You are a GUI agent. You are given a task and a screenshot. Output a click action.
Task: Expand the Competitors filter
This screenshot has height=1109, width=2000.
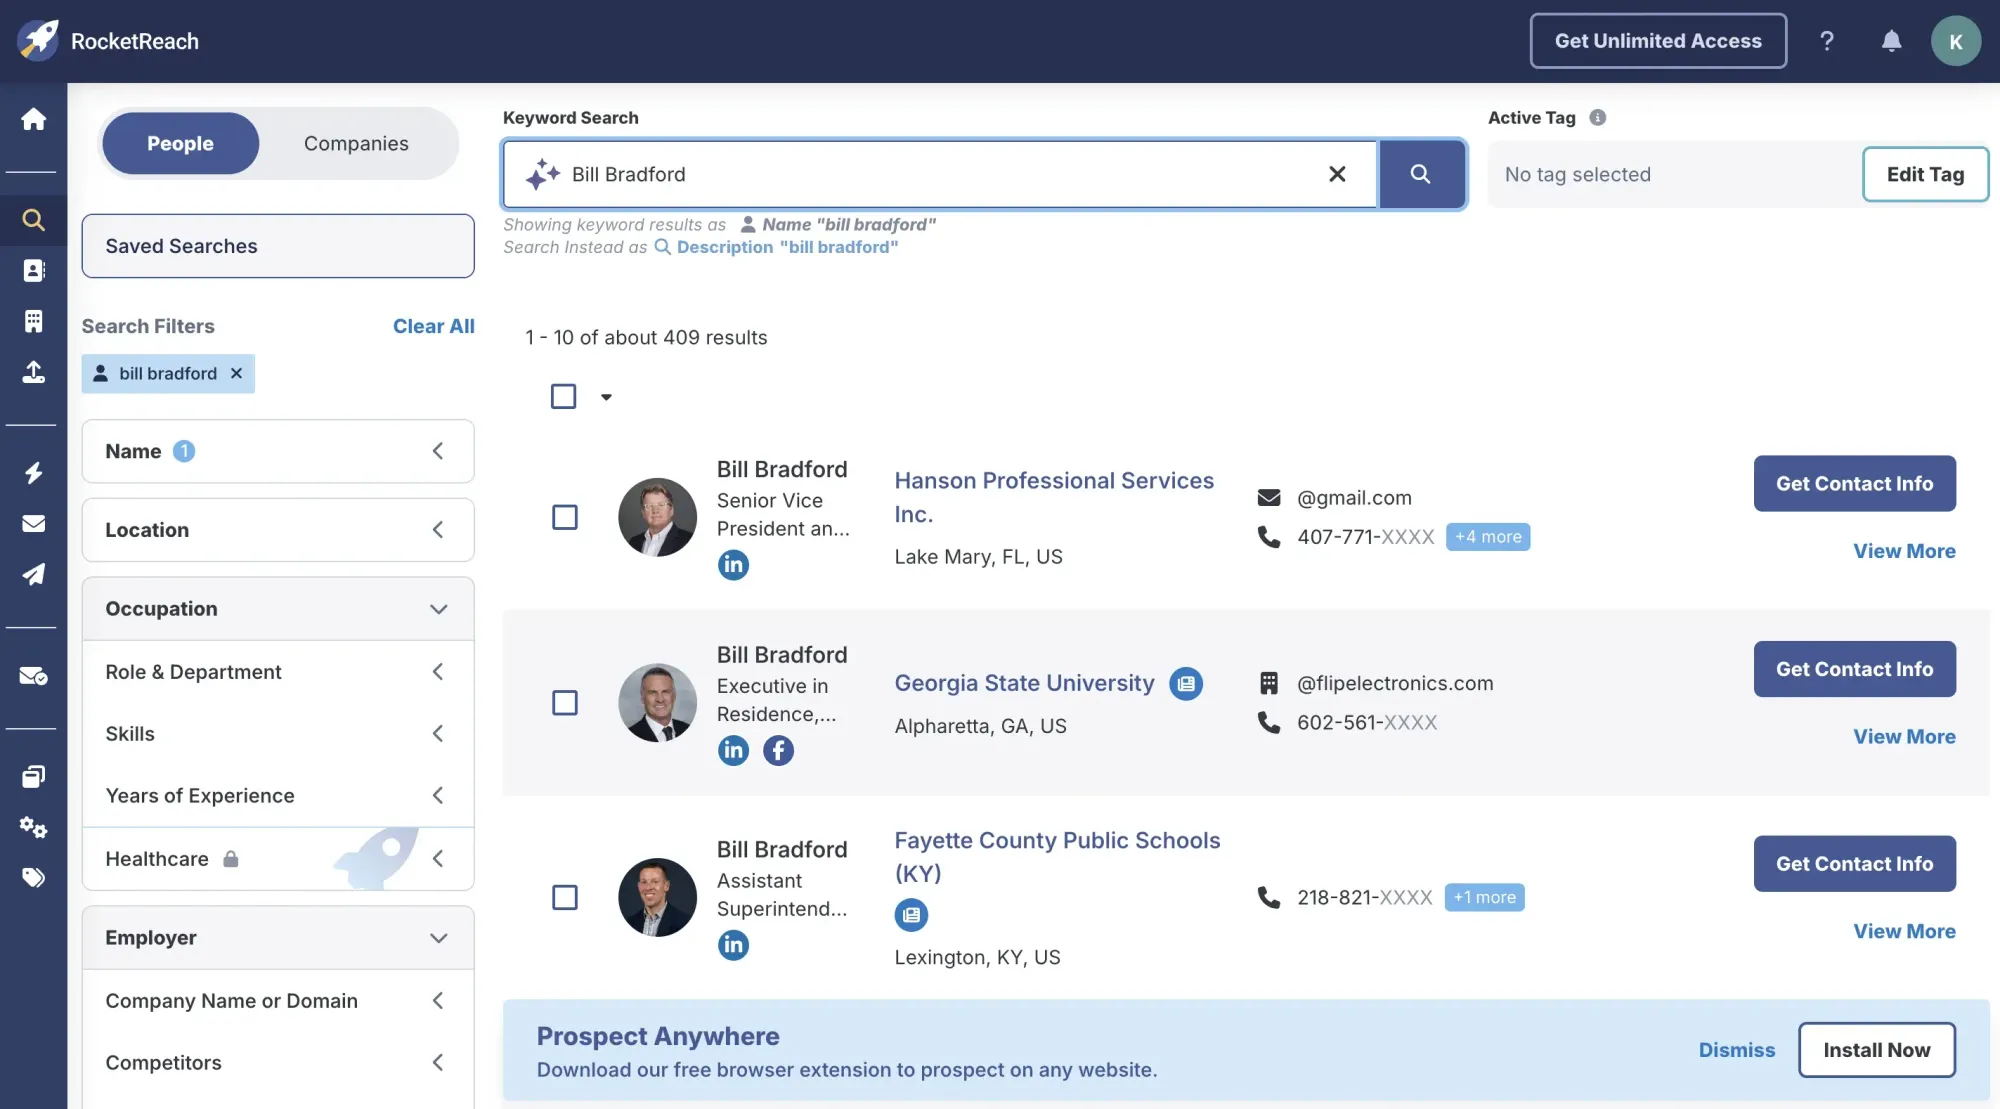[x=278, y=1063]
